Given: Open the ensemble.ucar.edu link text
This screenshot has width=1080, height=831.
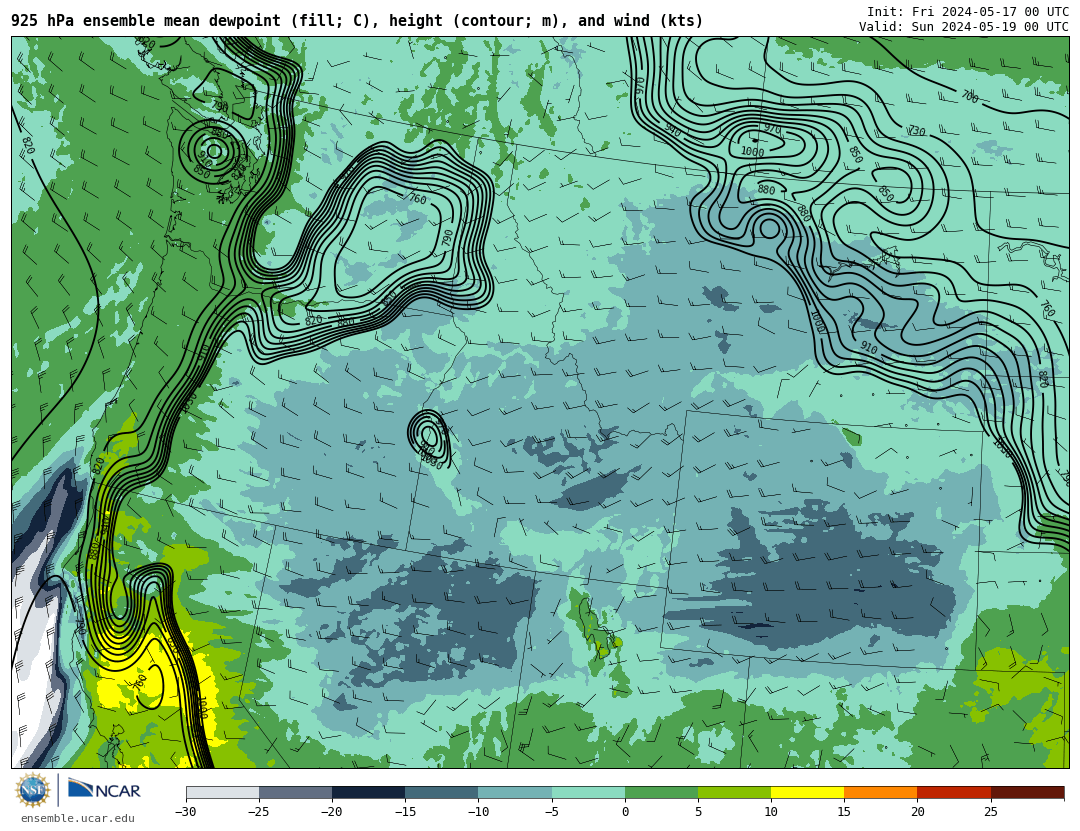Looking at the screenshot, I should point(78,819).
